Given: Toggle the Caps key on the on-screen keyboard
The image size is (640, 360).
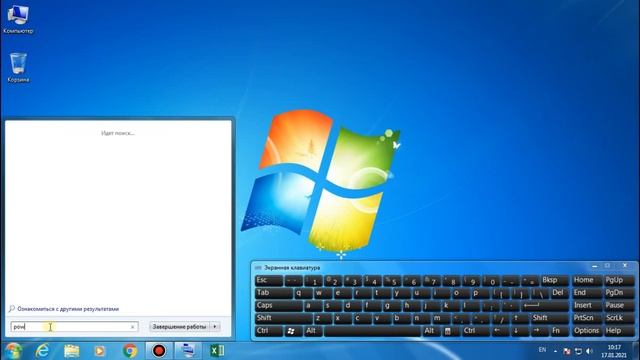Looking at the screenshot, I should click(x=278, y=306).
